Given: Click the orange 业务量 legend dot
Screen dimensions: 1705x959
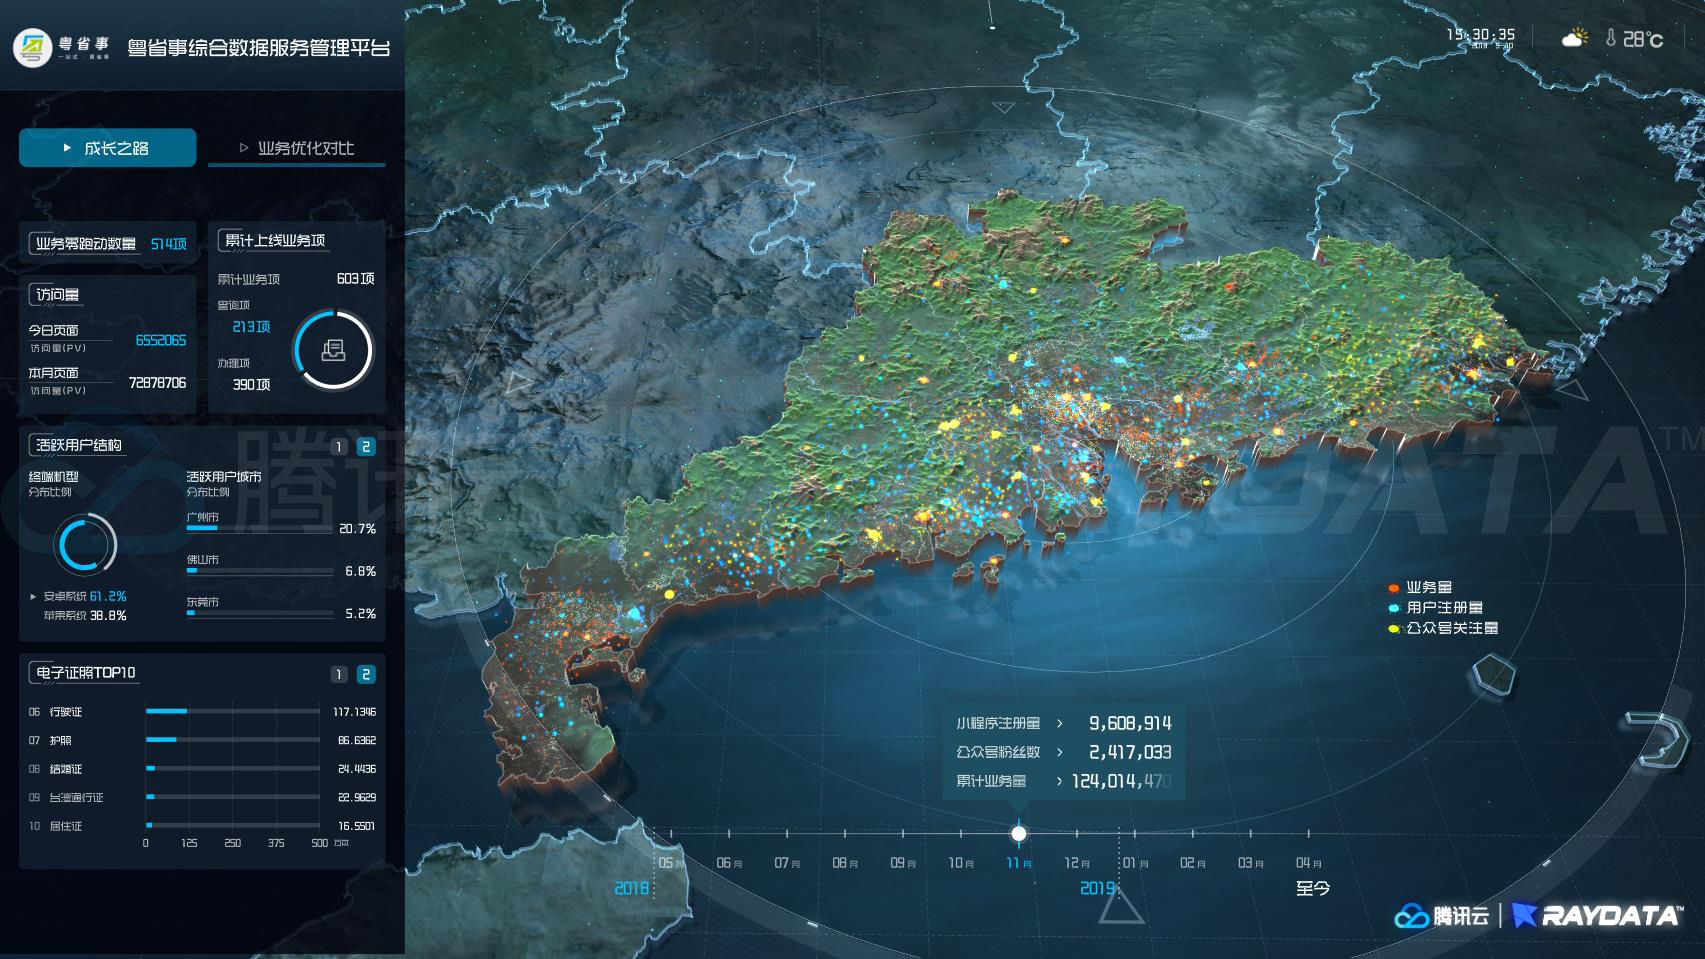Looking at the screenshot, I should 1393,588.
